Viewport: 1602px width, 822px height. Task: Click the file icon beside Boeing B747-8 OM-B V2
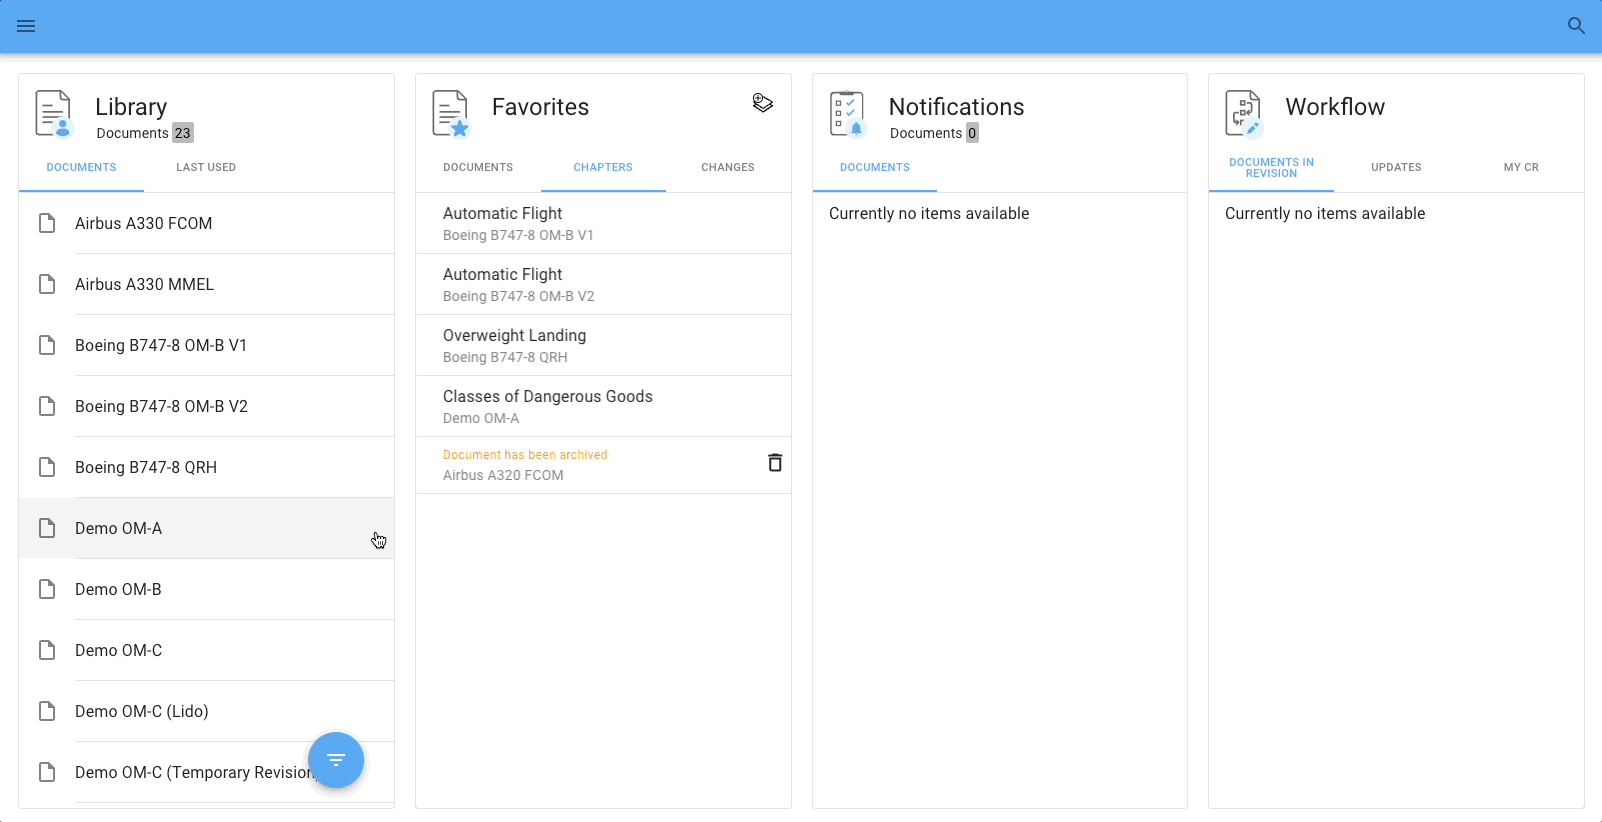pos(47,406)
